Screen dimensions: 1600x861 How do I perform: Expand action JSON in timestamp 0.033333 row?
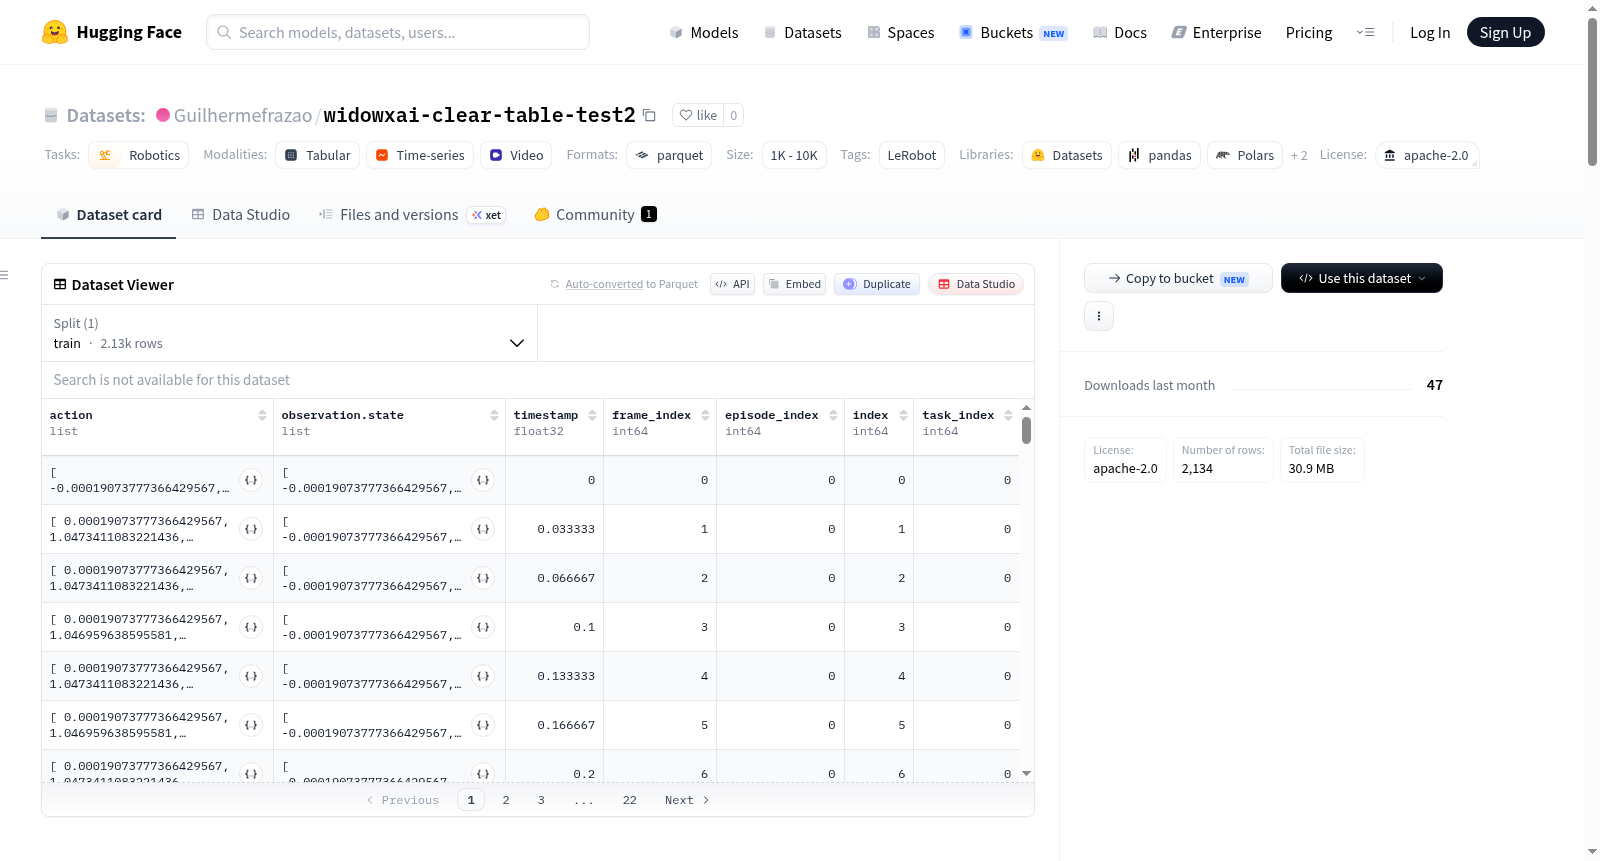pos(251,529)
